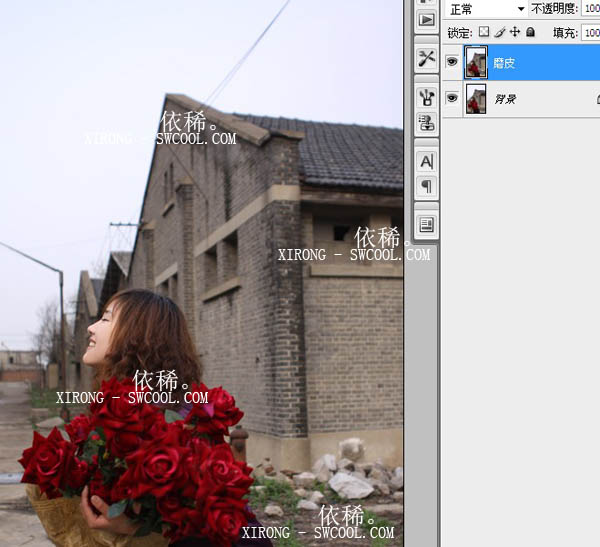The width and height of the screenshot is (600, 547).
Task: Open the 正常 blend mode dropdown
Action: pos(486,9)
